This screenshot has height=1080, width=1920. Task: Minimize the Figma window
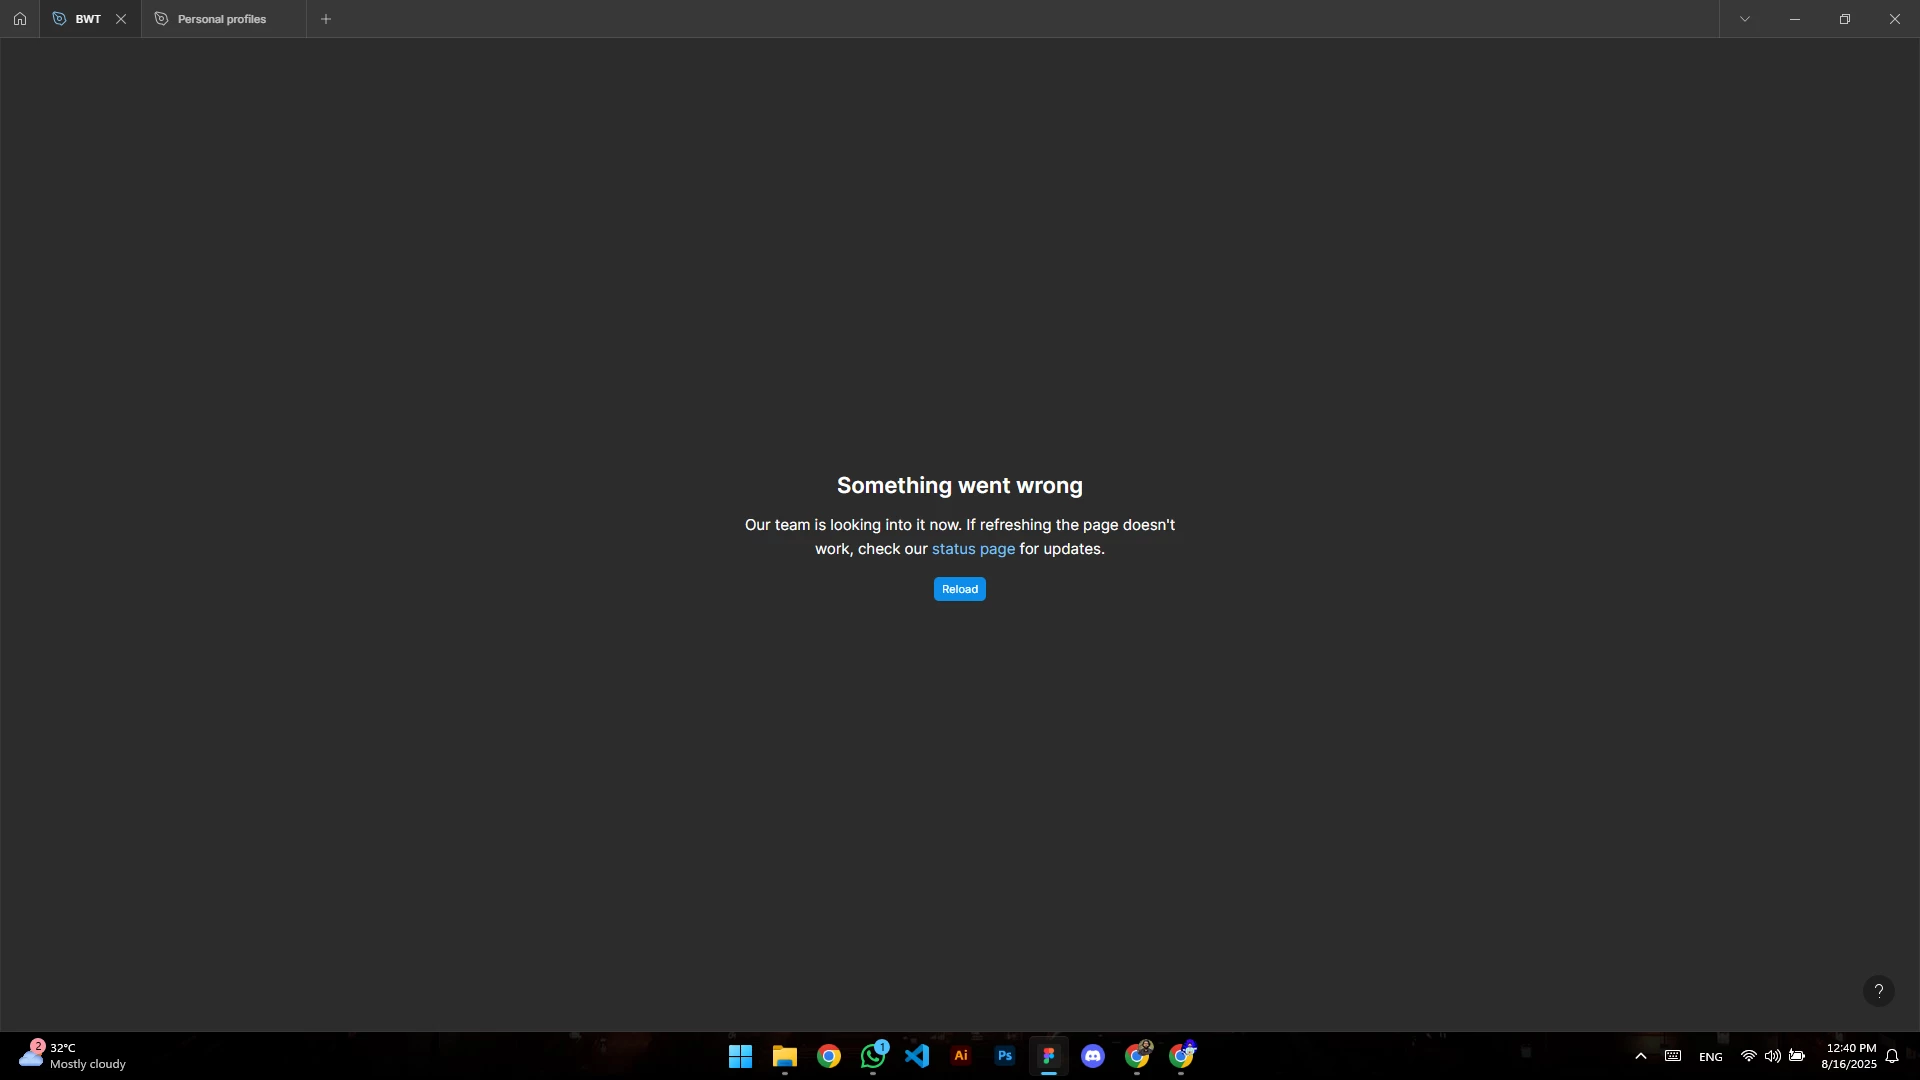click(1795, 19)
